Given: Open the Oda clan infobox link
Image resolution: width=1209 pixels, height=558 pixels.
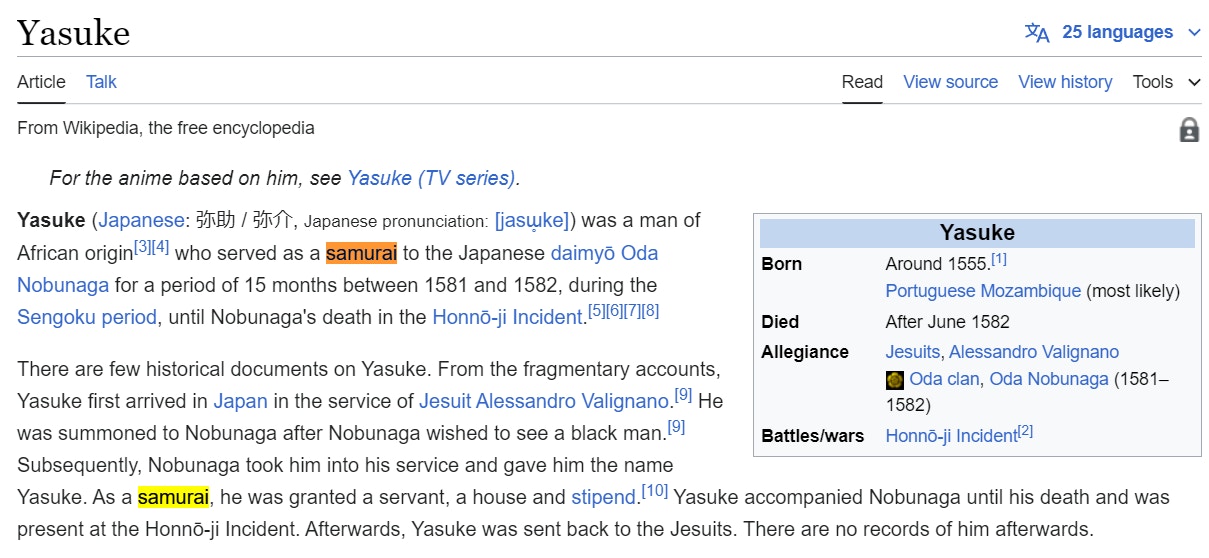Looking at the screenshot, I should click(944, 379).
